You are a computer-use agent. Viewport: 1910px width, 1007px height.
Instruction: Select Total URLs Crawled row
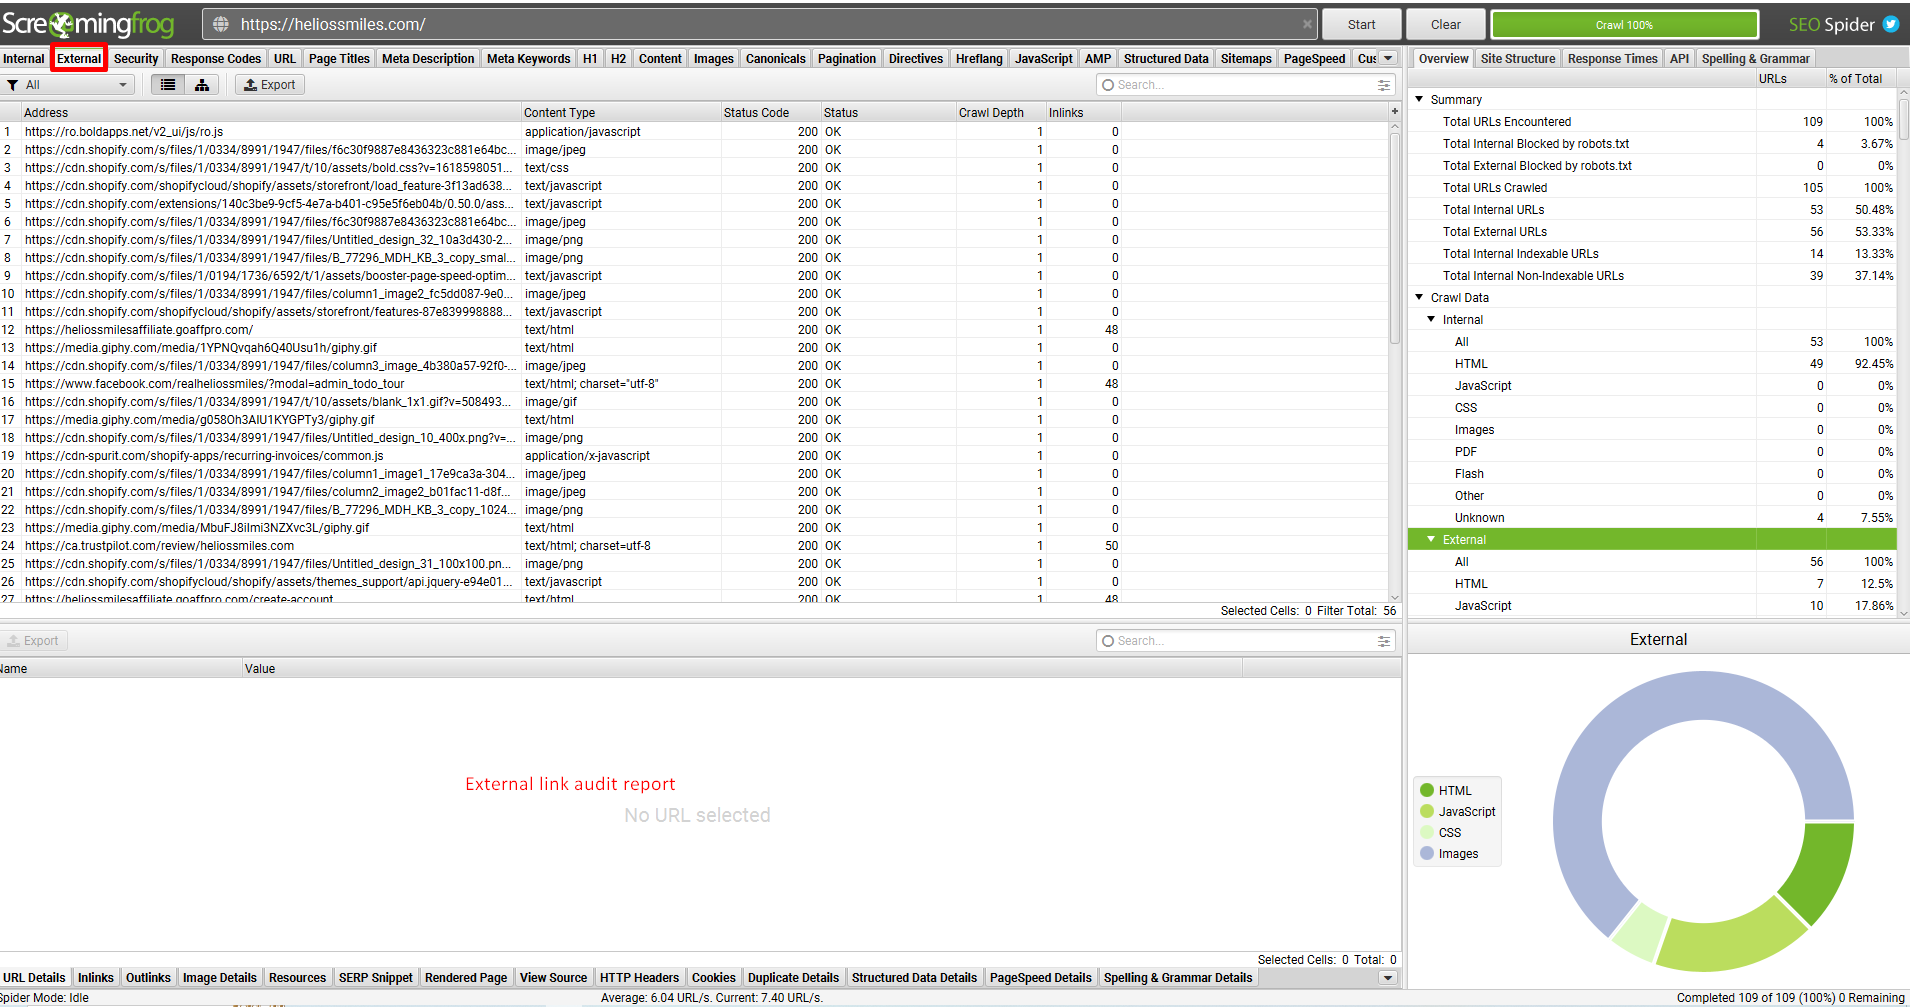(x=1652, y=187)
